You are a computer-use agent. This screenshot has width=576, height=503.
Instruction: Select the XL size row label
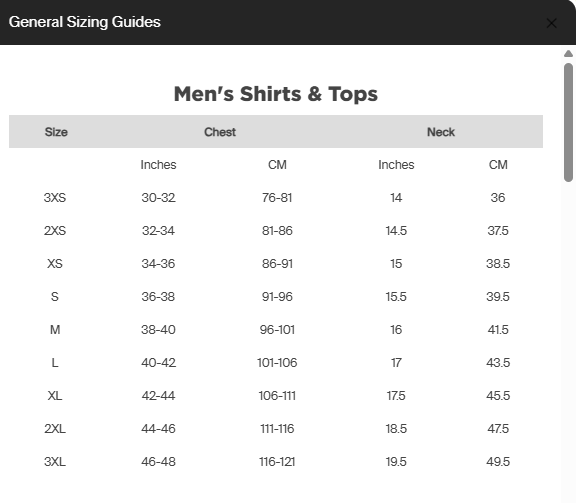pyautogui.click(x=55, y=396)
